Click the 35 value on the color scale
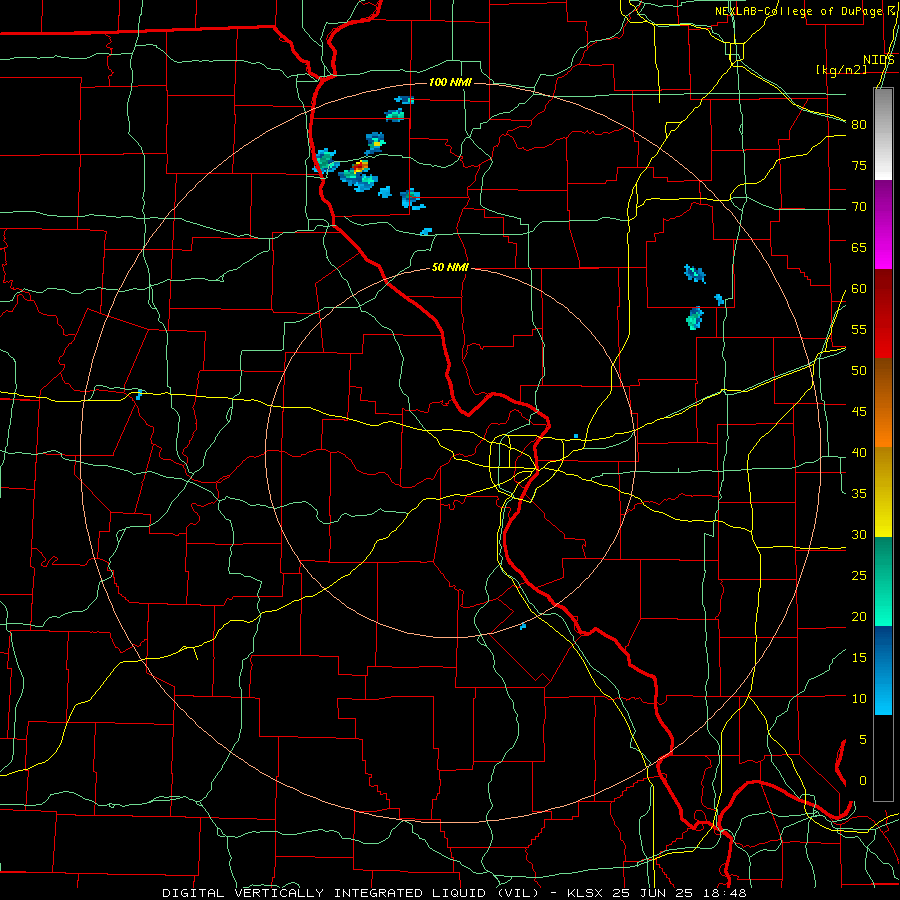 click(x=859, y=494)
